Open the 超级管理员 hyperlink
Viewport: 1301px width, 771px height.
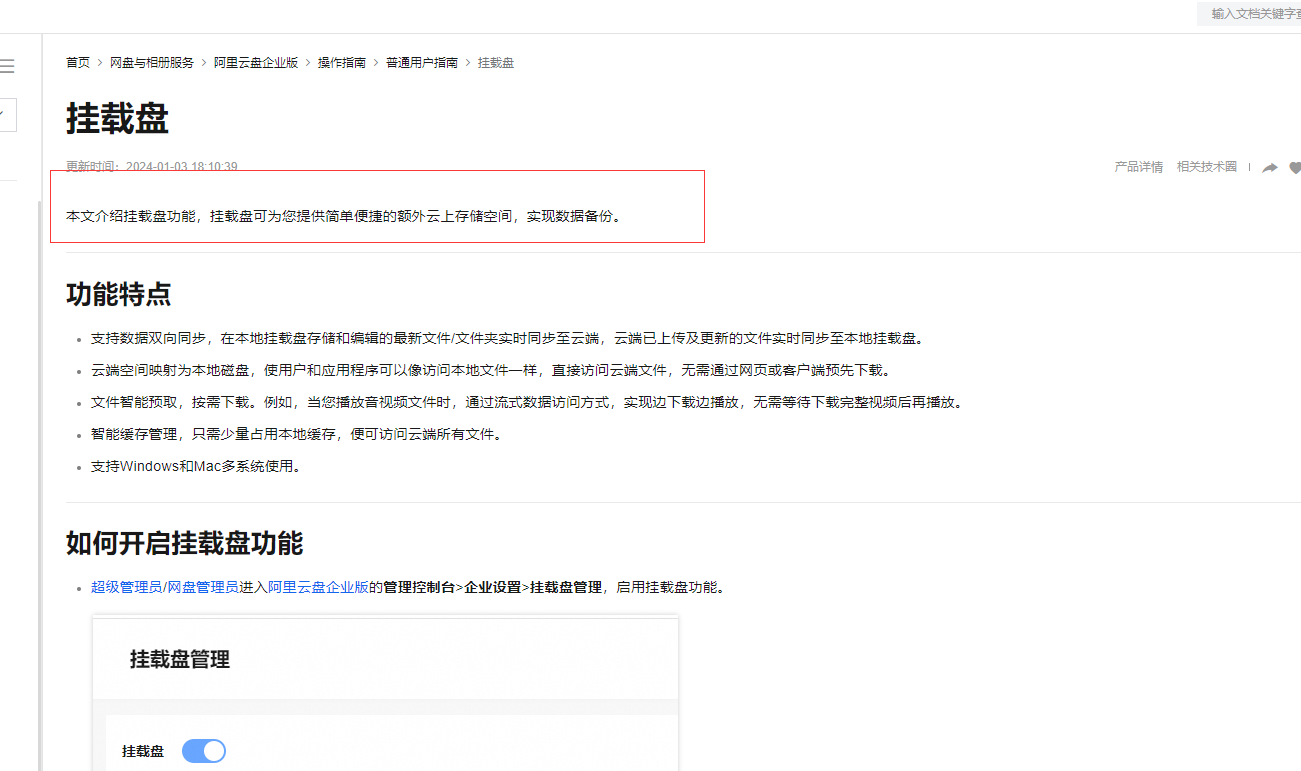coord(126,587)
